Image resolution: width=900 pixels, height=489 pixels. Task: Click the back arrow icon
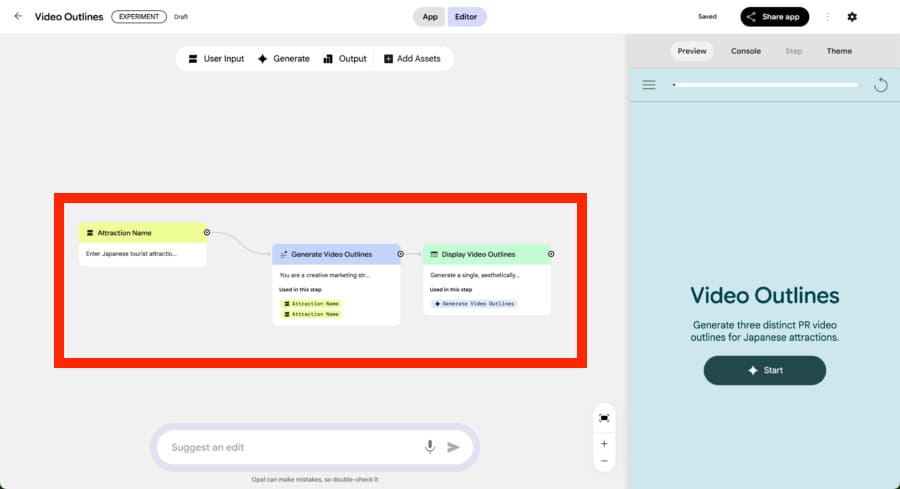18,16
